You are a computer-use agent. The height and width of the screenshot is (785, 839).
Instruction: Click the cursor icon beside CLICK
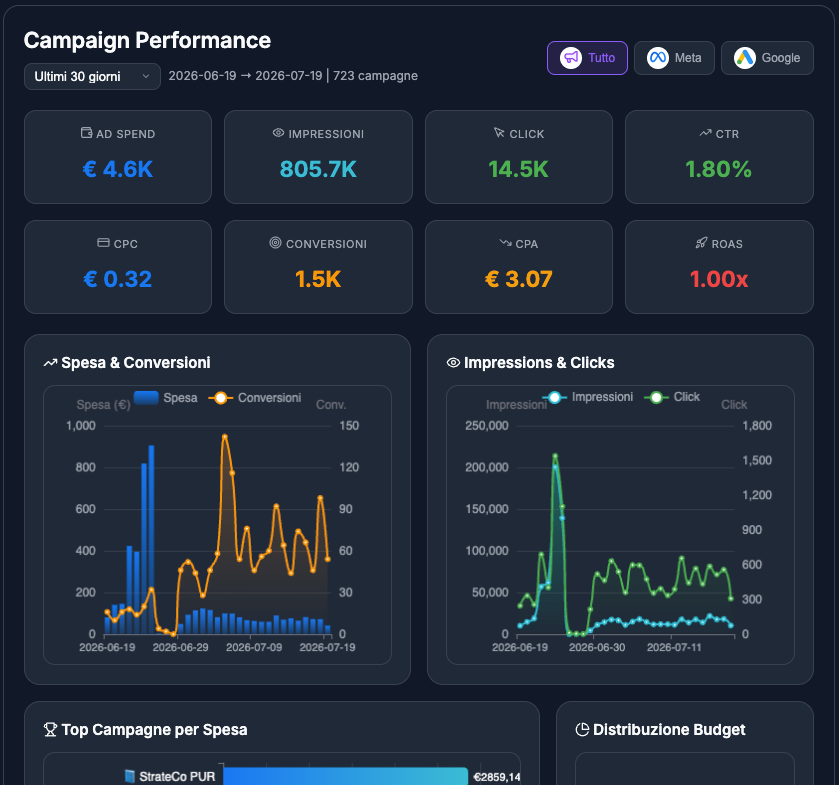[499, 133]
